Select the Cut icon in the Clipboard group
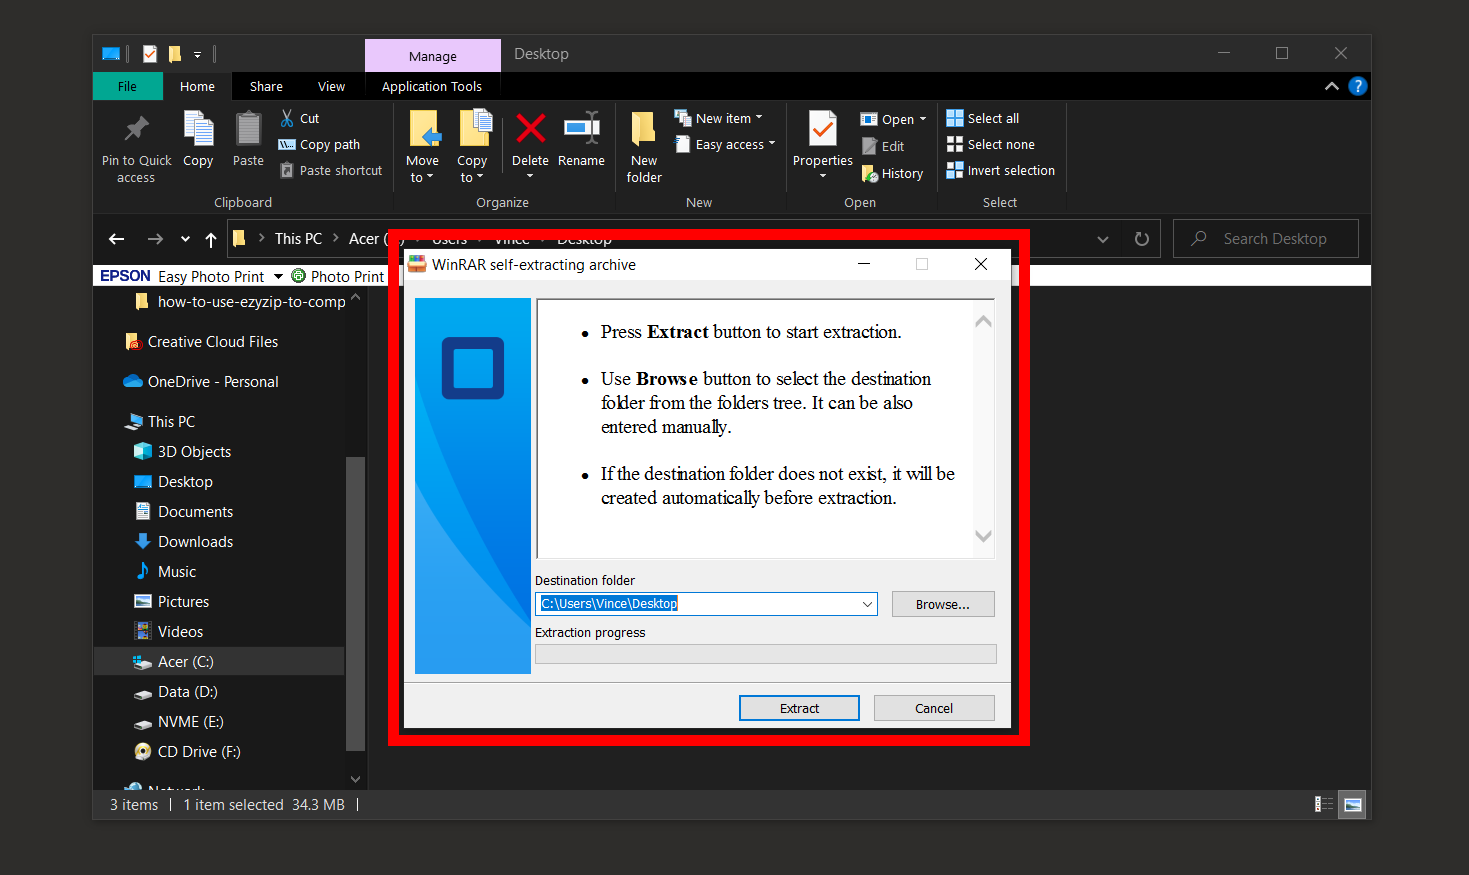 tap(299, 117)
